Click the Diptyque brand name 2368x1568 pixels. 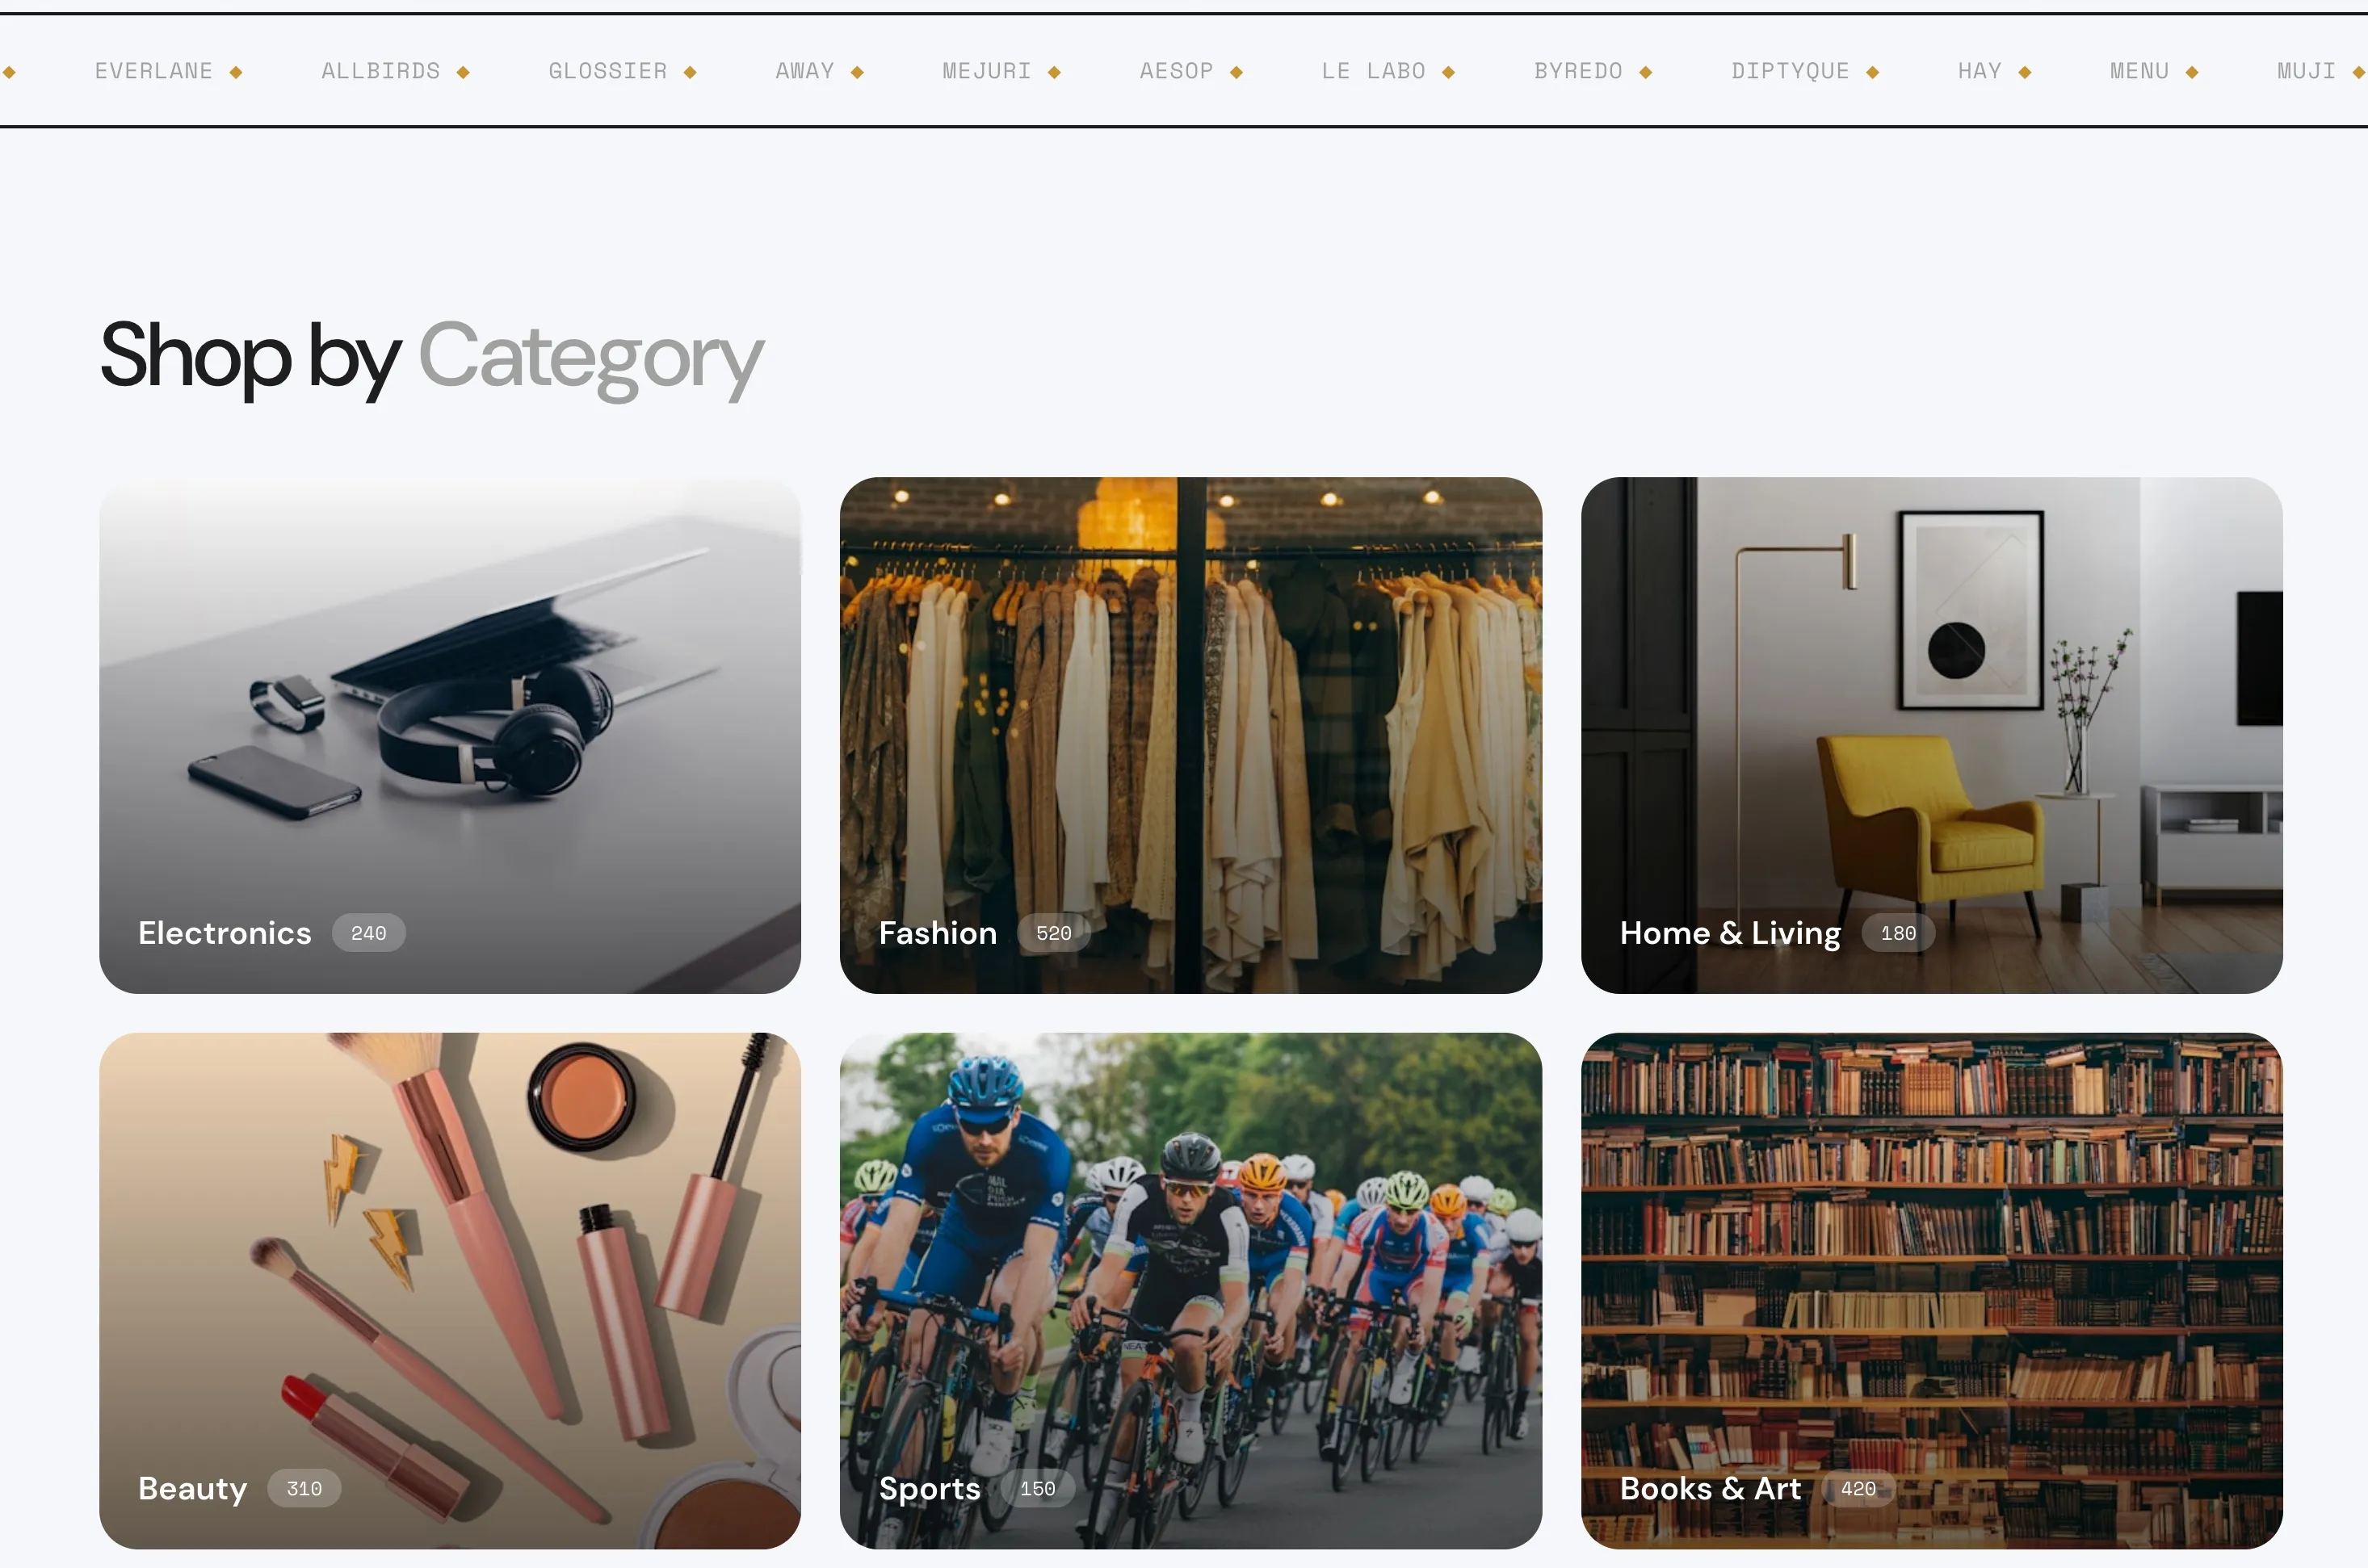click(x=1791, y=71)
